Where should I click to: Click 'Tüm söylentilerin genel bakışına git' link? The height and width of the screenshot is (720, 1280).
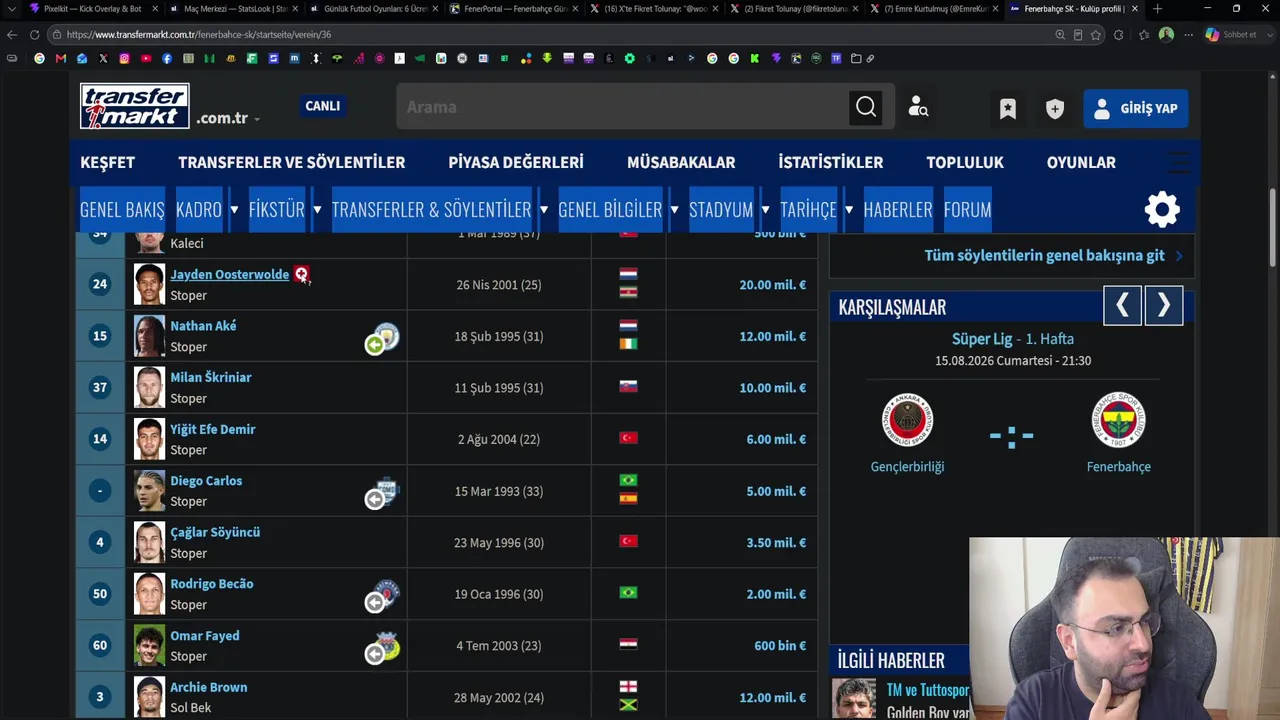[1044, 255]
